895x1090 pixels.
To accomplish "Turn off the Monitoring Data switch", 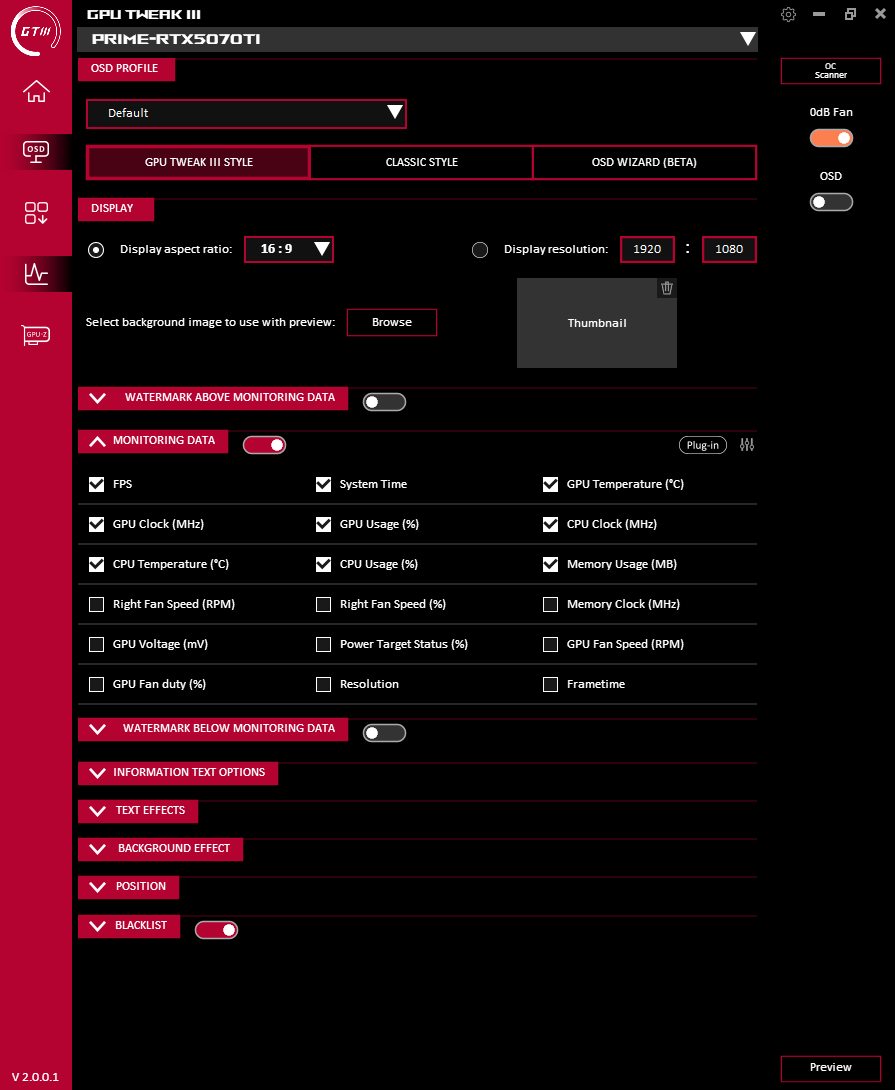I will point(264,445).
